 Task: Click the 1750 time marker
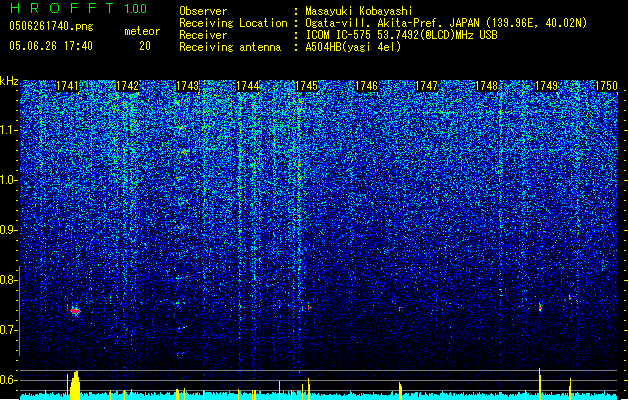[x=606, y=86]
